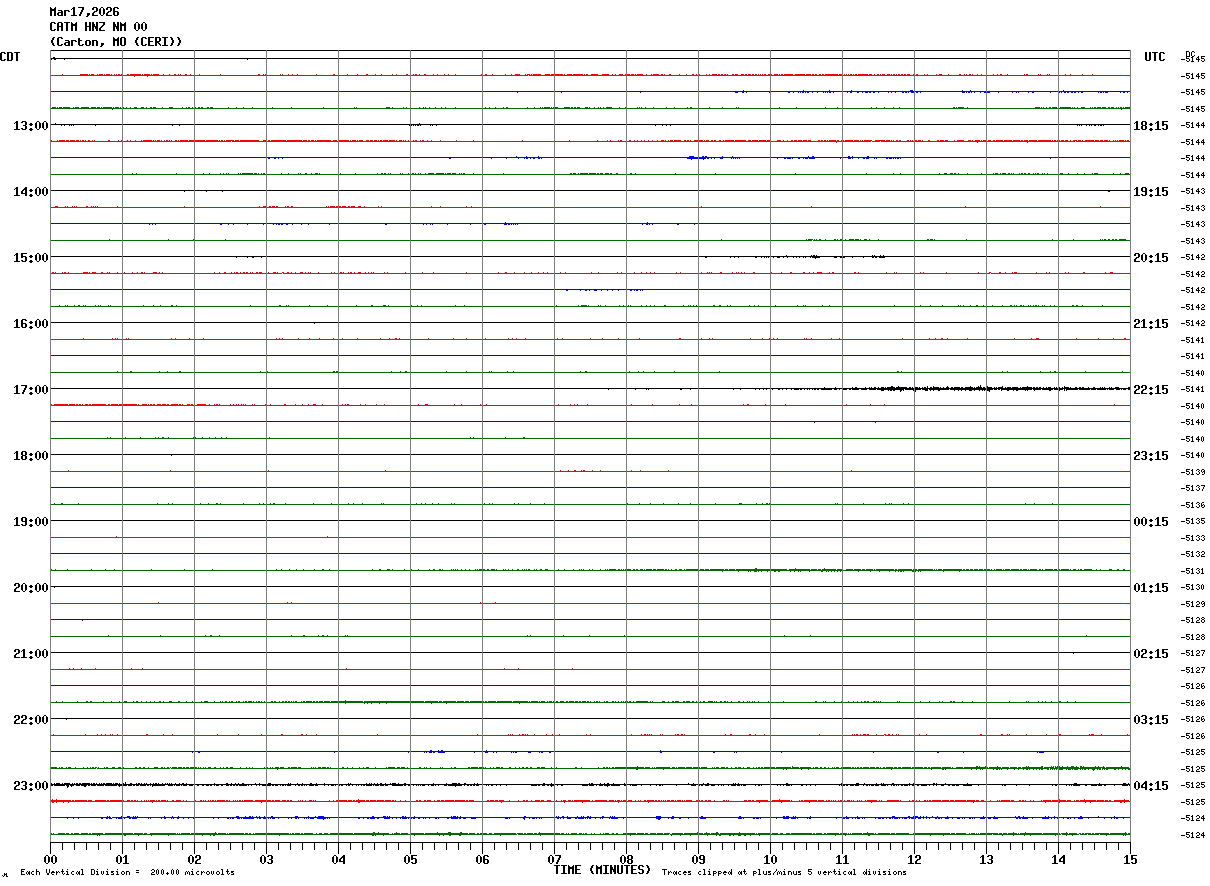
Task: Select the '17:00' CDT hour label
Action: (x=31, y=389)
